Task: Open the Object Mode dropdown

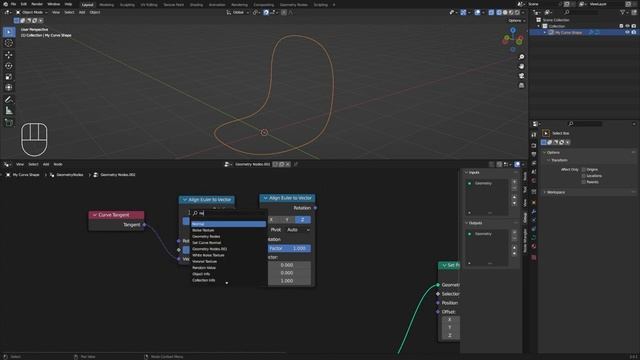Action: 31,13
